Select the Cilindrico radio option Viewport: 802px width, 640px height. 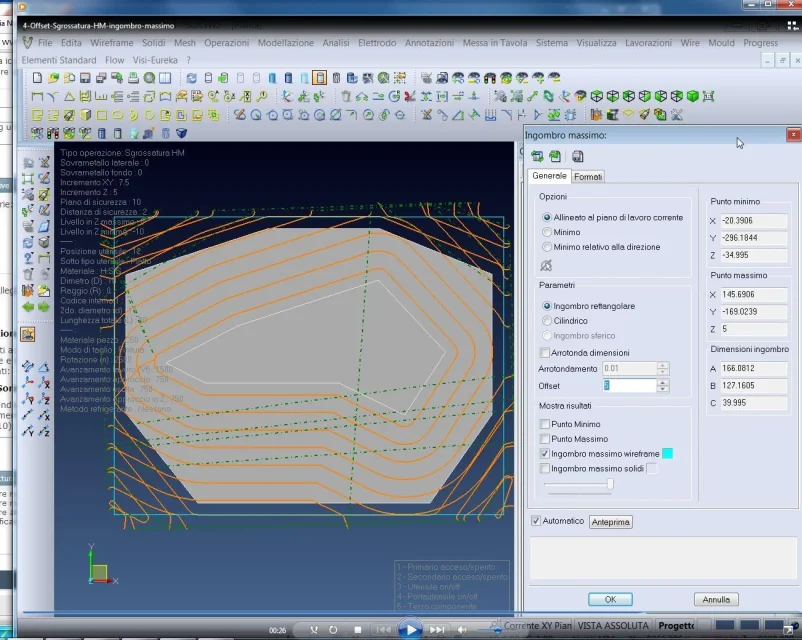tap(547, 321)
